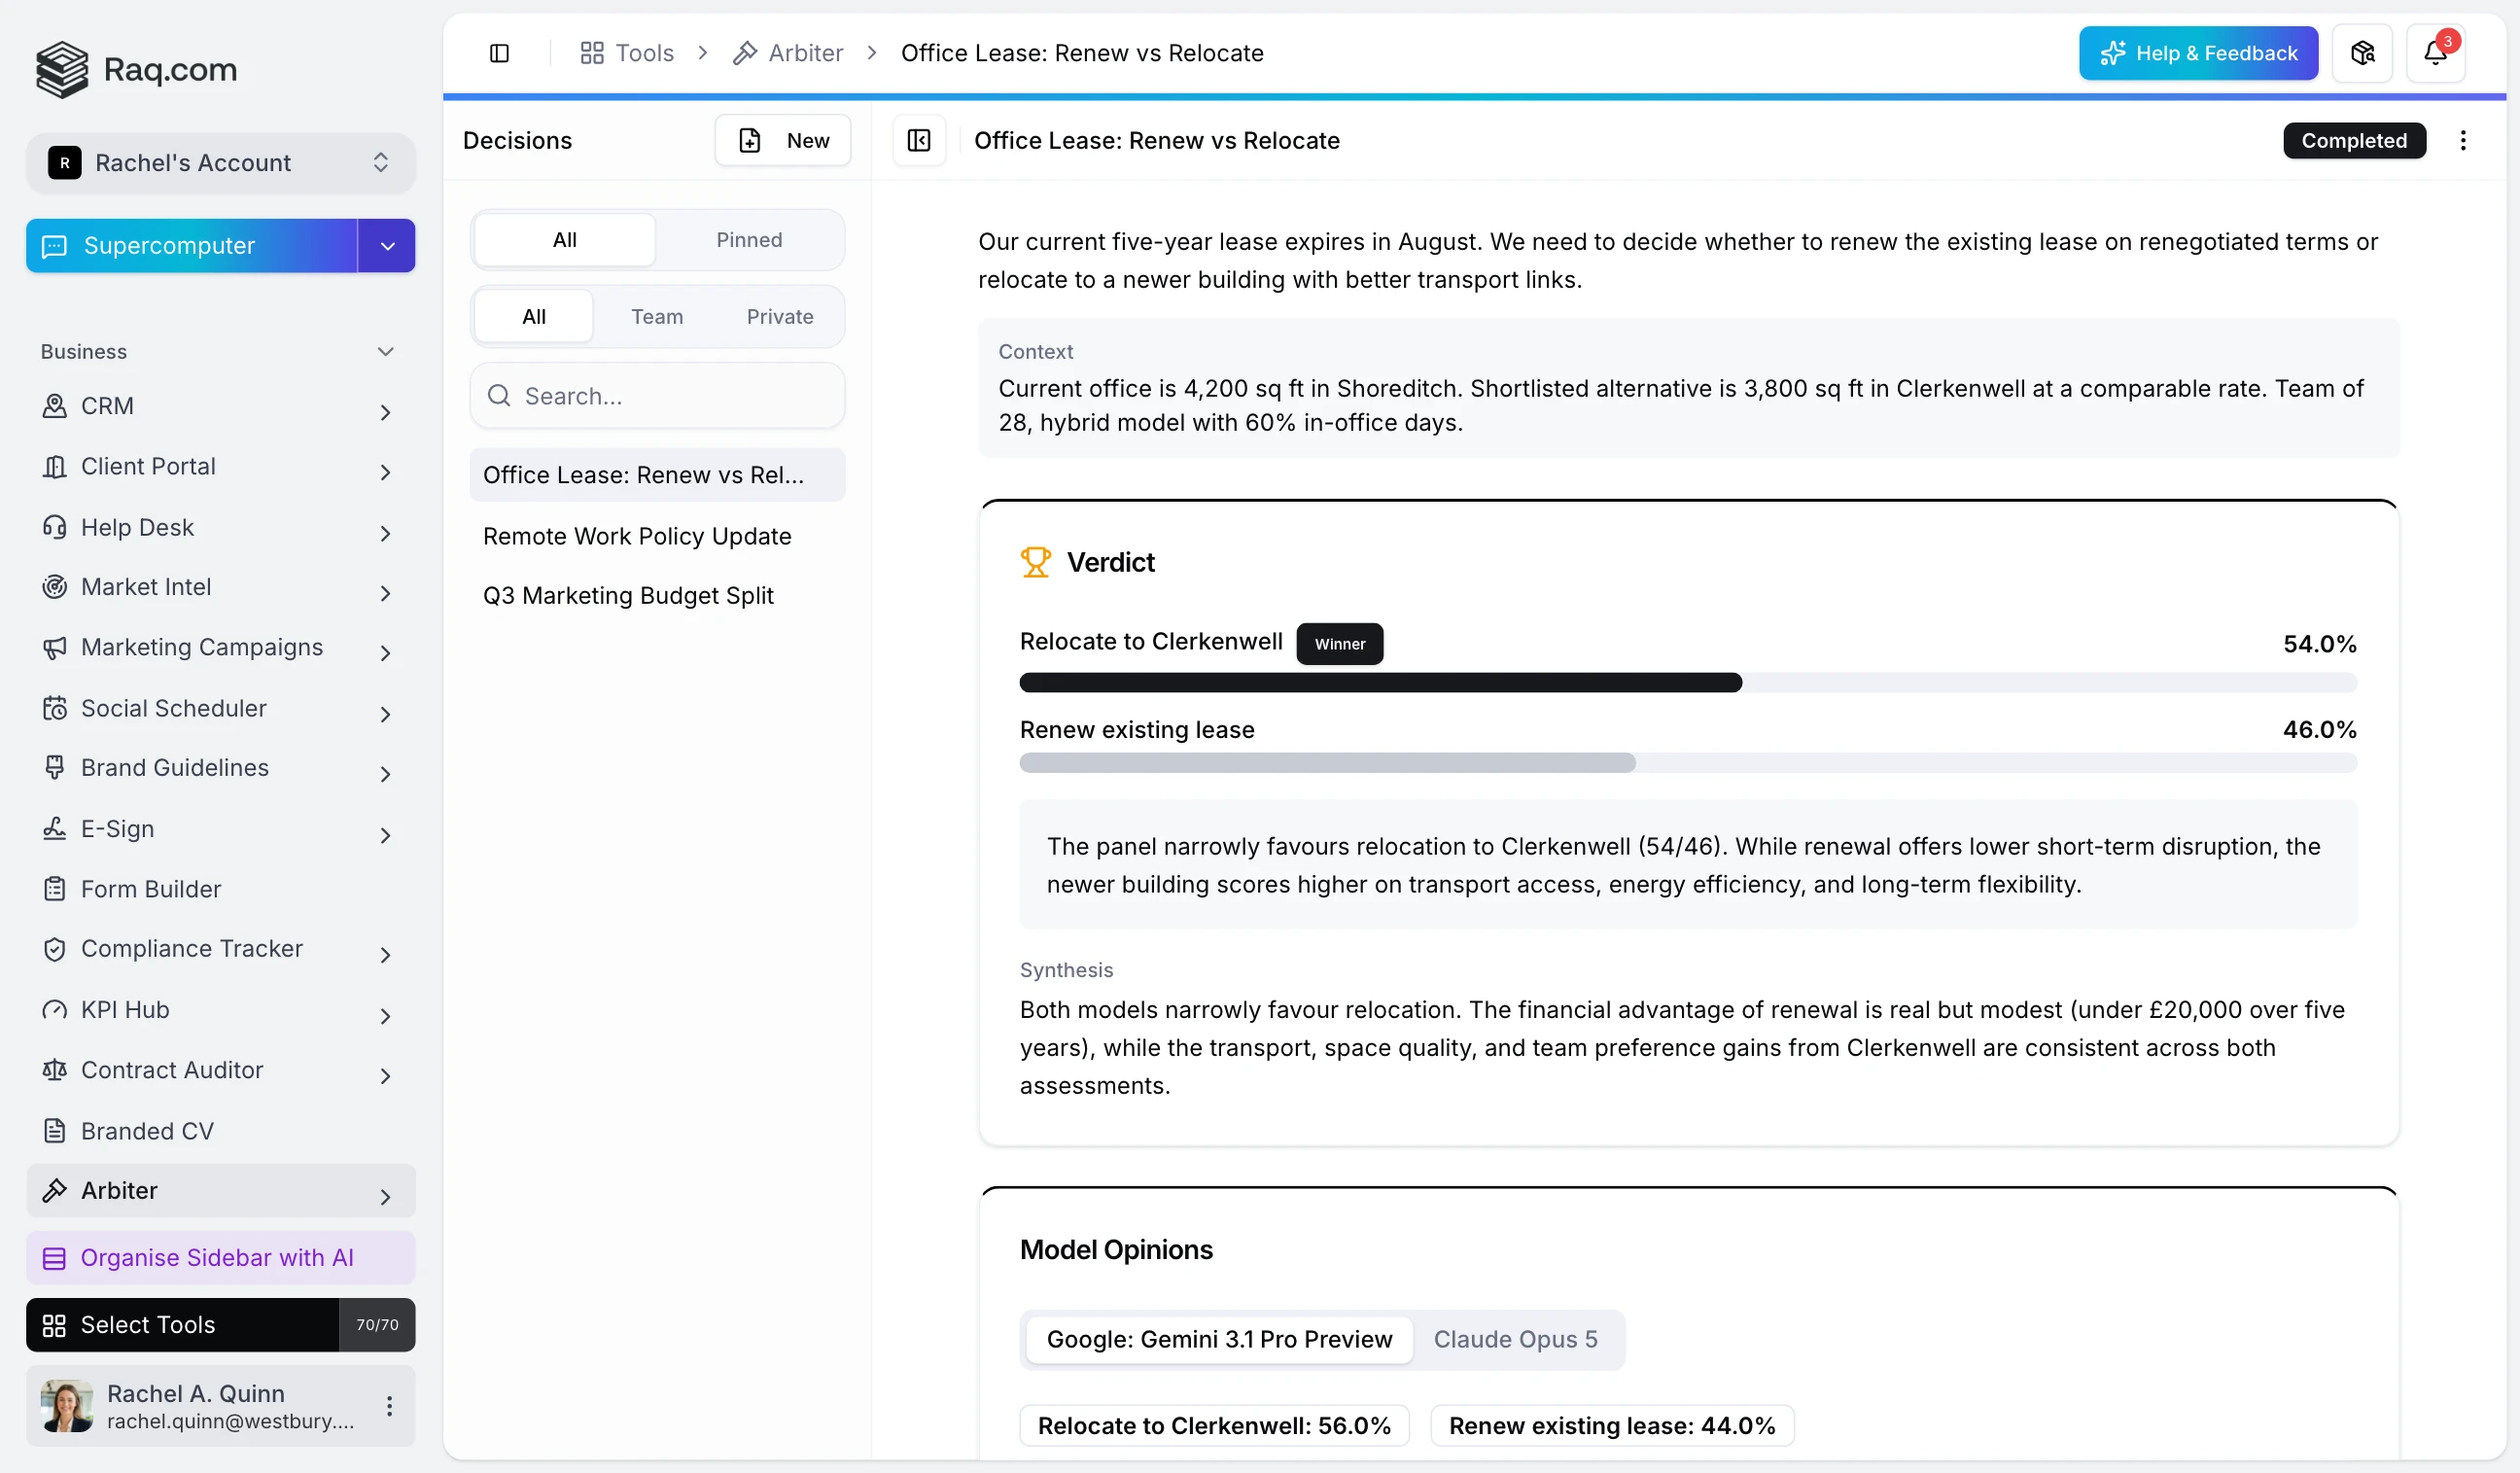Click the Client Portal sidebar icon
Screen dimensions: 2520x1473
pyautogui.click(x=55, y=467)
